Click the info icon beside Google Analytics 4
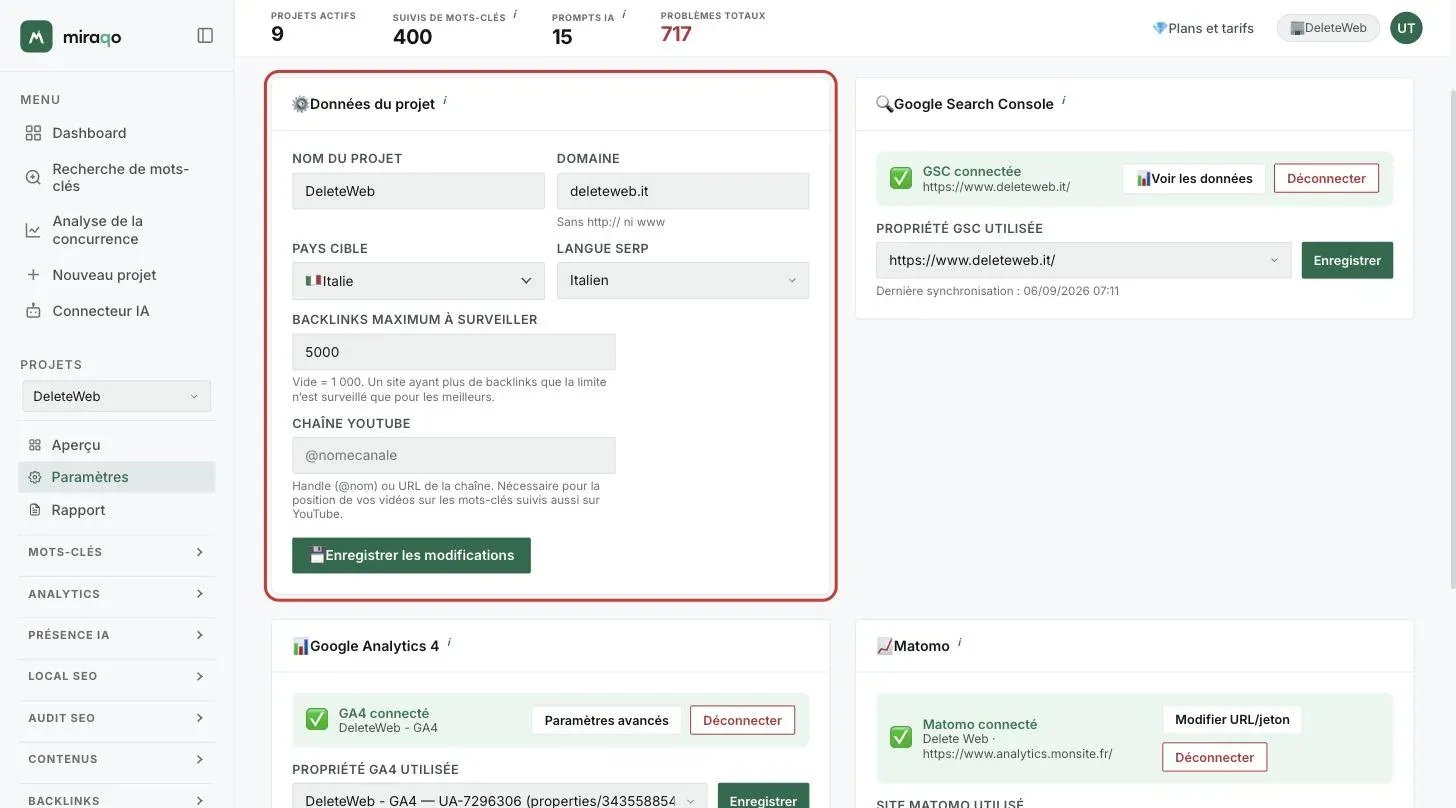This screenshot has width=1456, height=808. pyautogui.click(x=449, y=642)
